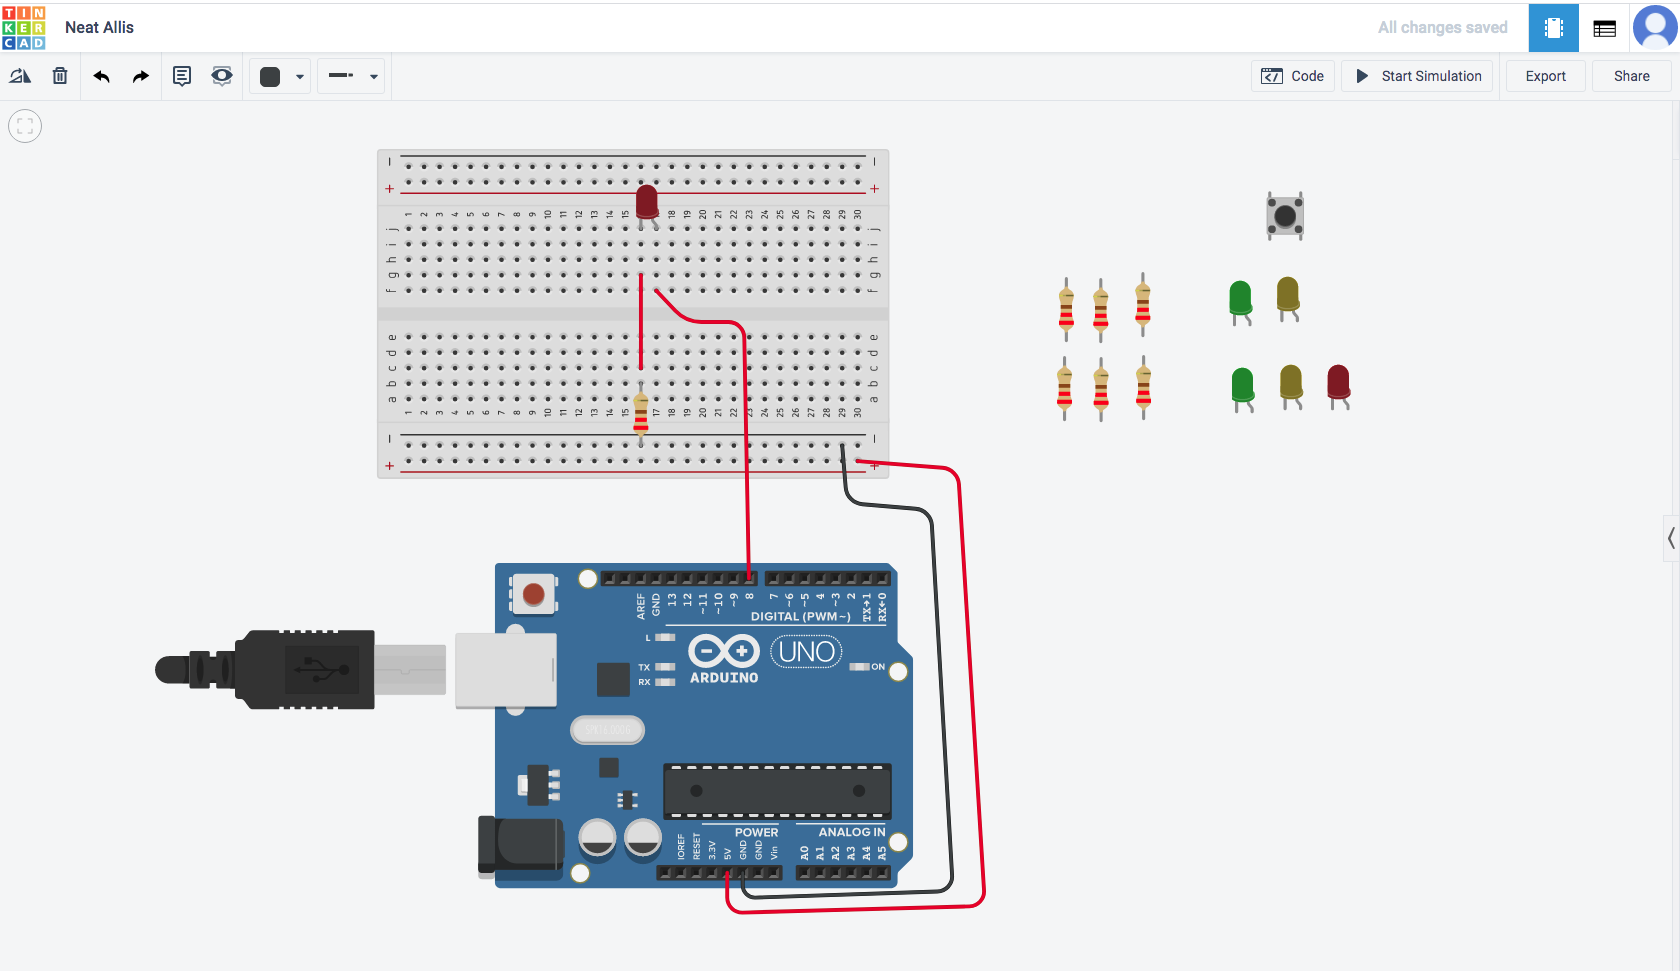Viewport: 1680px width, 971px height.
Task: Select the resistor on the breadboard
Action: pos(641,412)
